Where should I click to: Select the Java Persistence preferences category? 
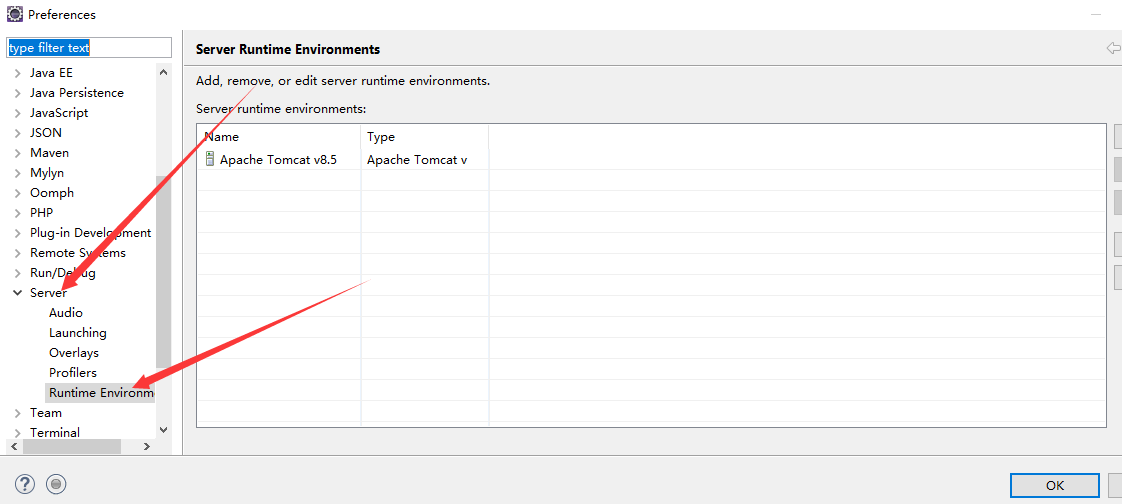(x=77, y=92)
